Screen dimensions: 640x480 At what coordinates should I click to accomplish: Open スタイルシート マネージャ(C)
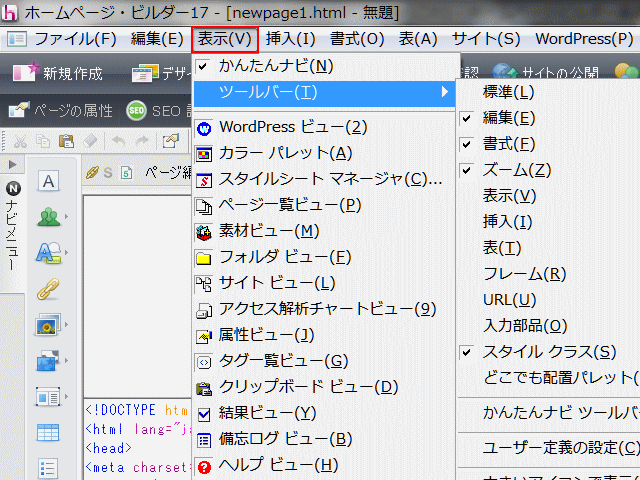(x=324, y=179)
